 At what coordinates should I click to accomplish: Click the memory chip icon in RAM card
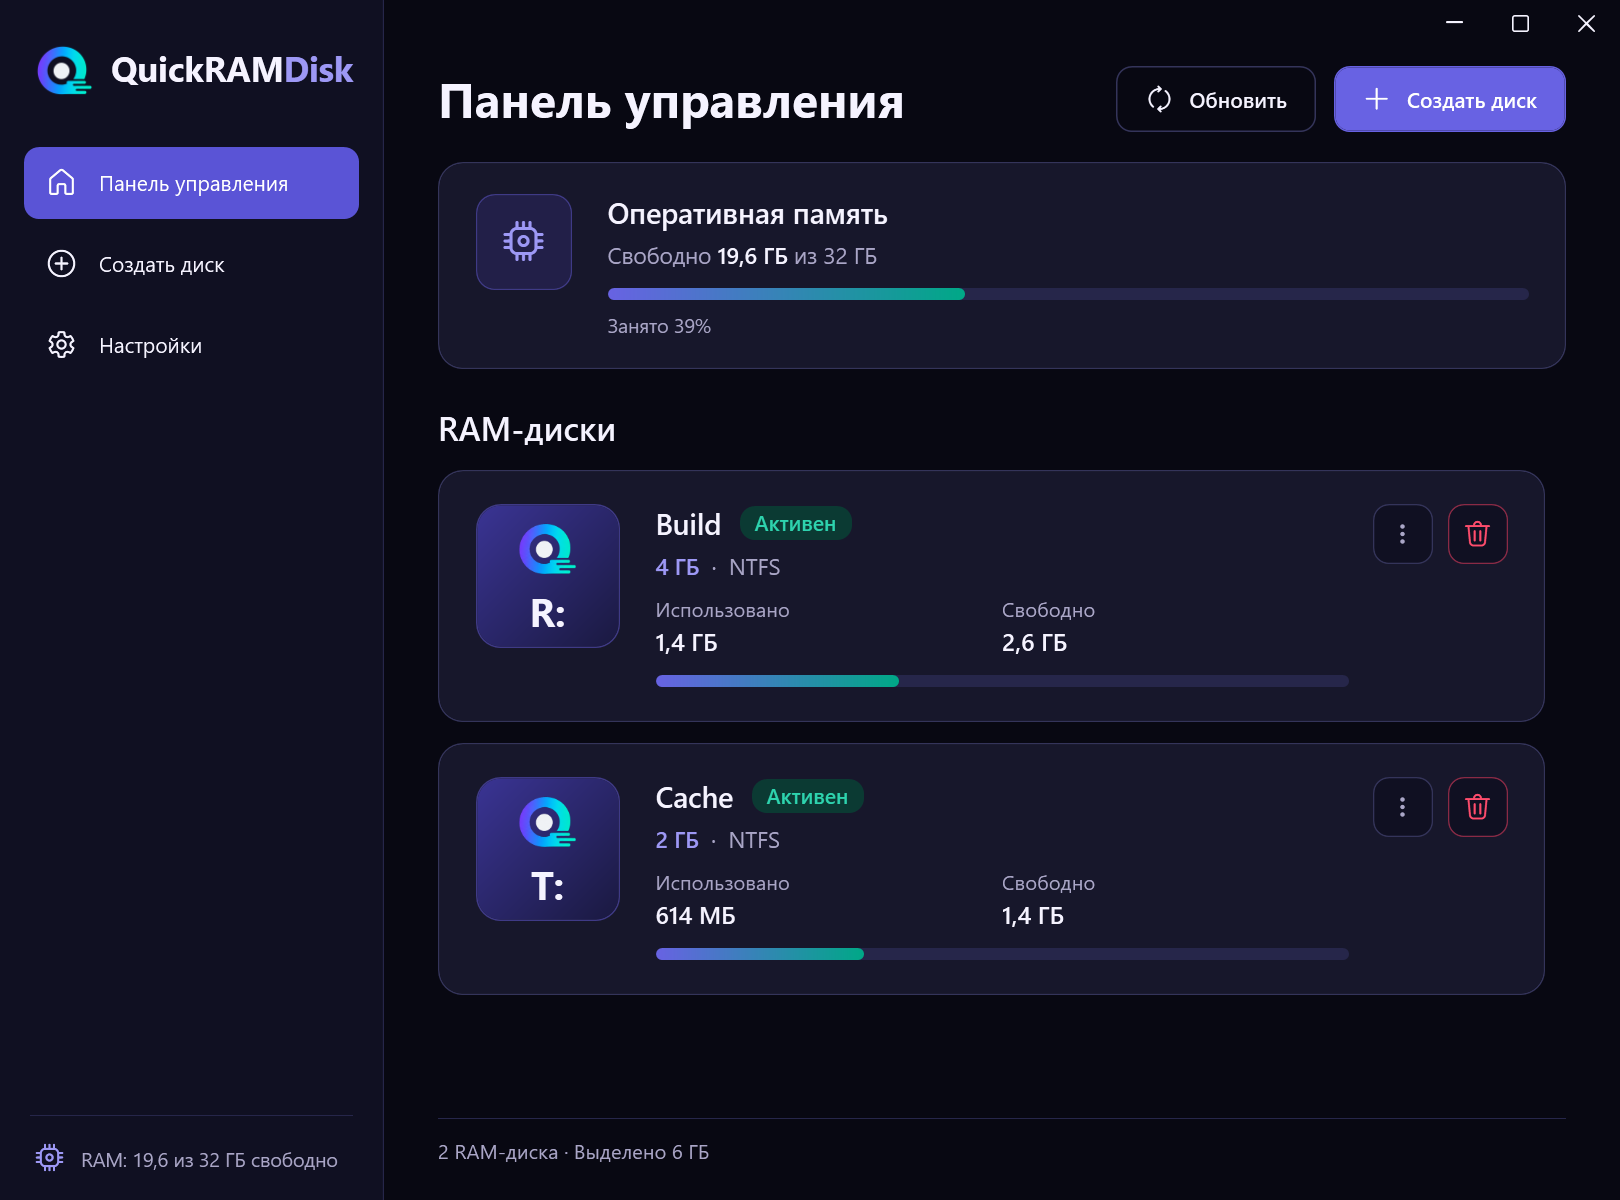pos(524,242)
